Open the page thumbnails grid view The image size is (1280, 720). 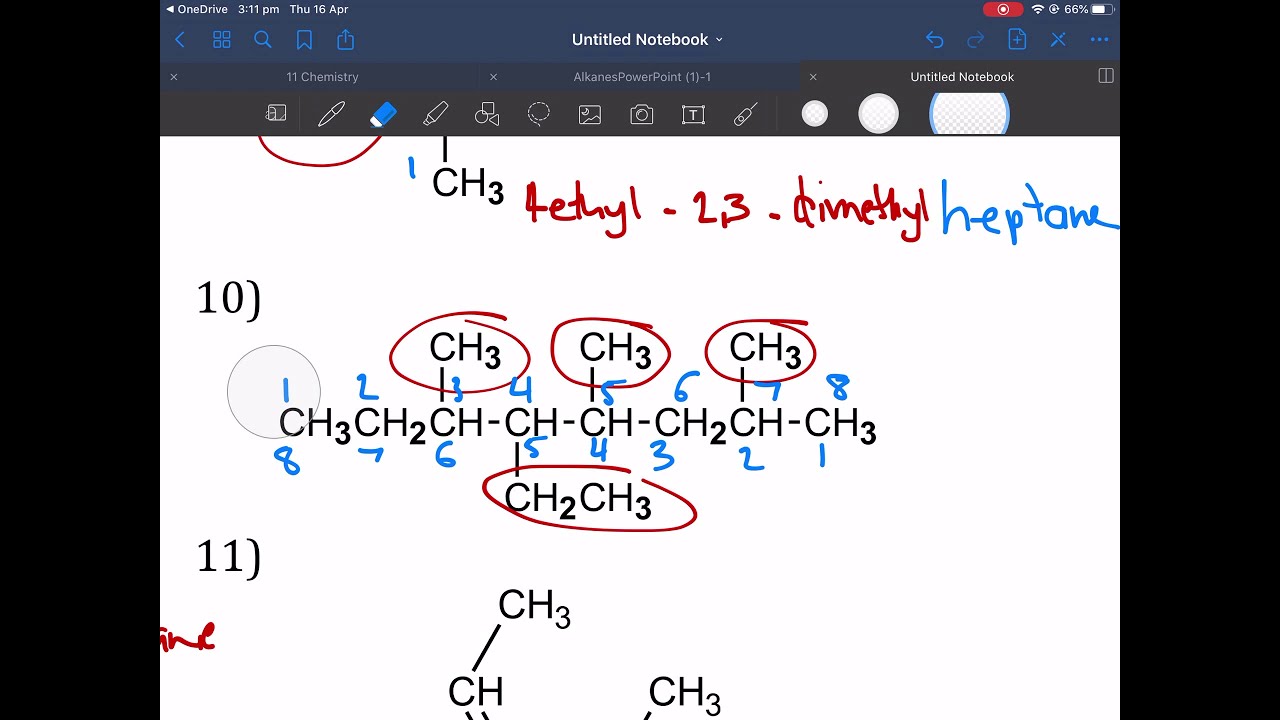point(222,40)
